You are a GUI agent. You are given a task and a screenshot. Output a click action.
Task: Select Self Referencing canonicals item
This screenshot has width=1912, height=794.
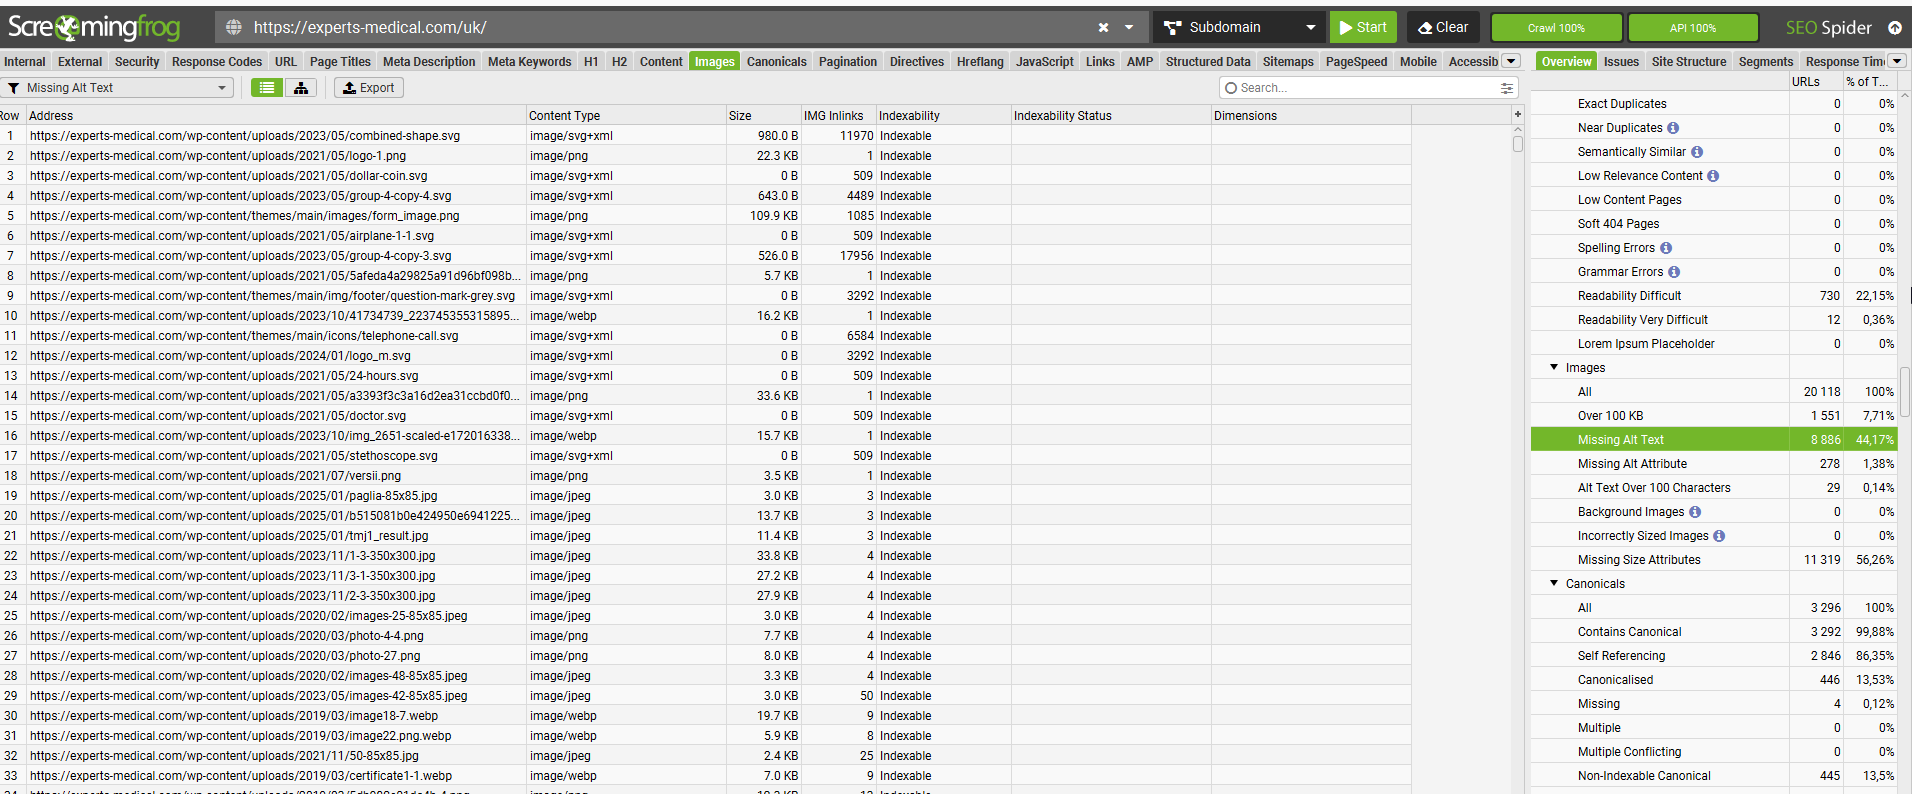[x=1713, y=656]
